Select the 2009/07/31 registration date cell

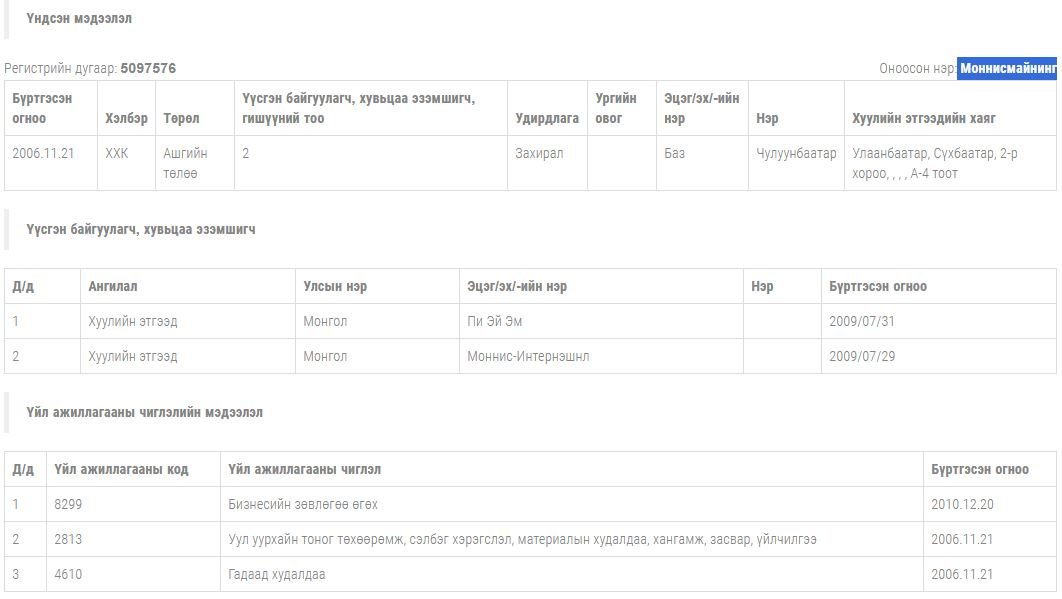862,321
